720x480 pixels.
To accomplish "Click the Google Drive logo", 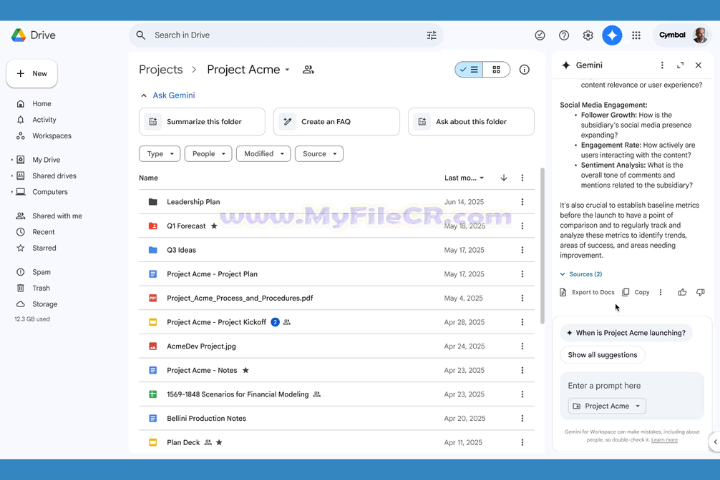I will point(18,35).
